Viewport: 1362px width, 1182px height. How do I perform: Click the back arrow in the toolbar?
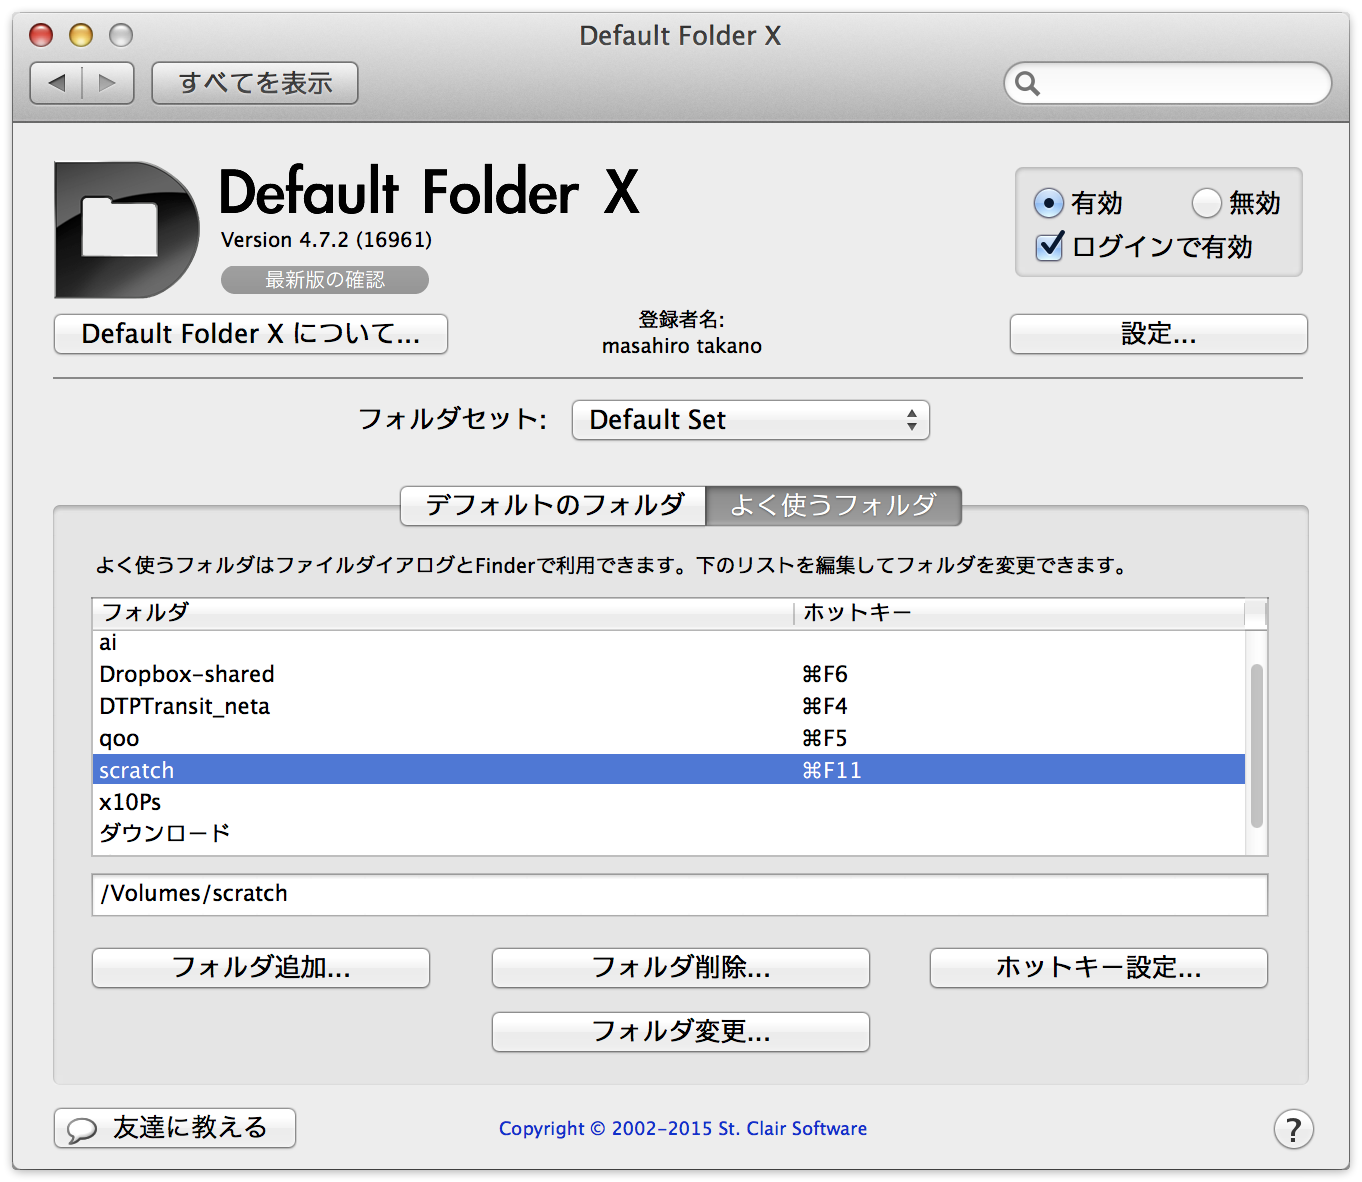56,83
